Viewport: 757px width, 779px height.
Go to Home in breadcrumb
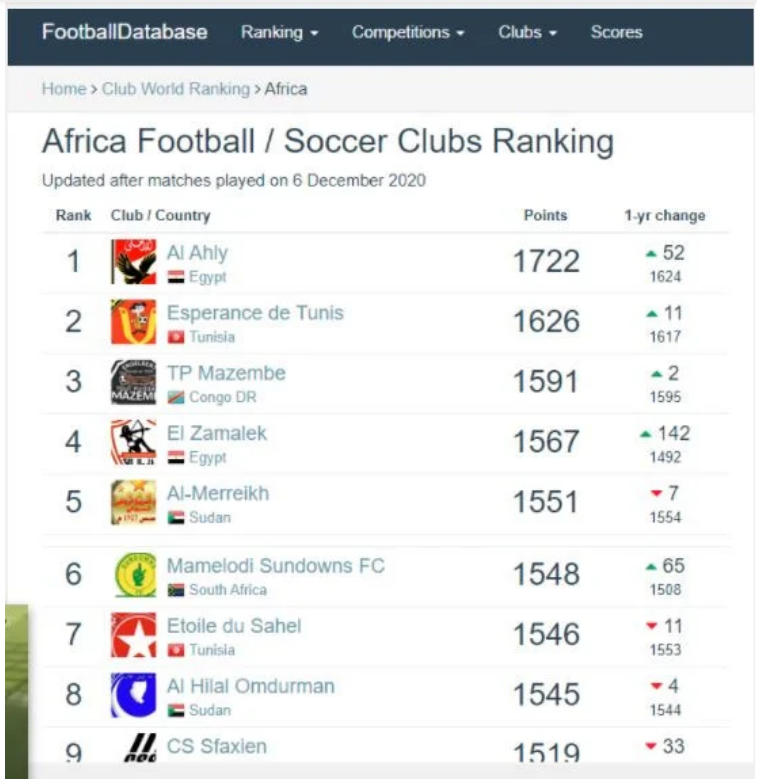point(63,89)
